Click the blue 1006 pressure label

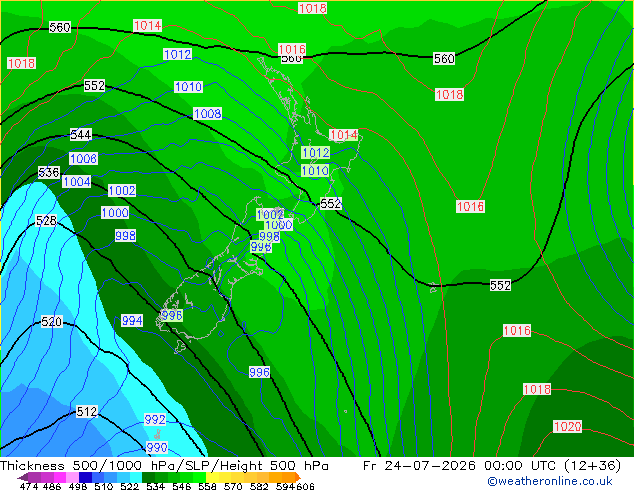84,158
